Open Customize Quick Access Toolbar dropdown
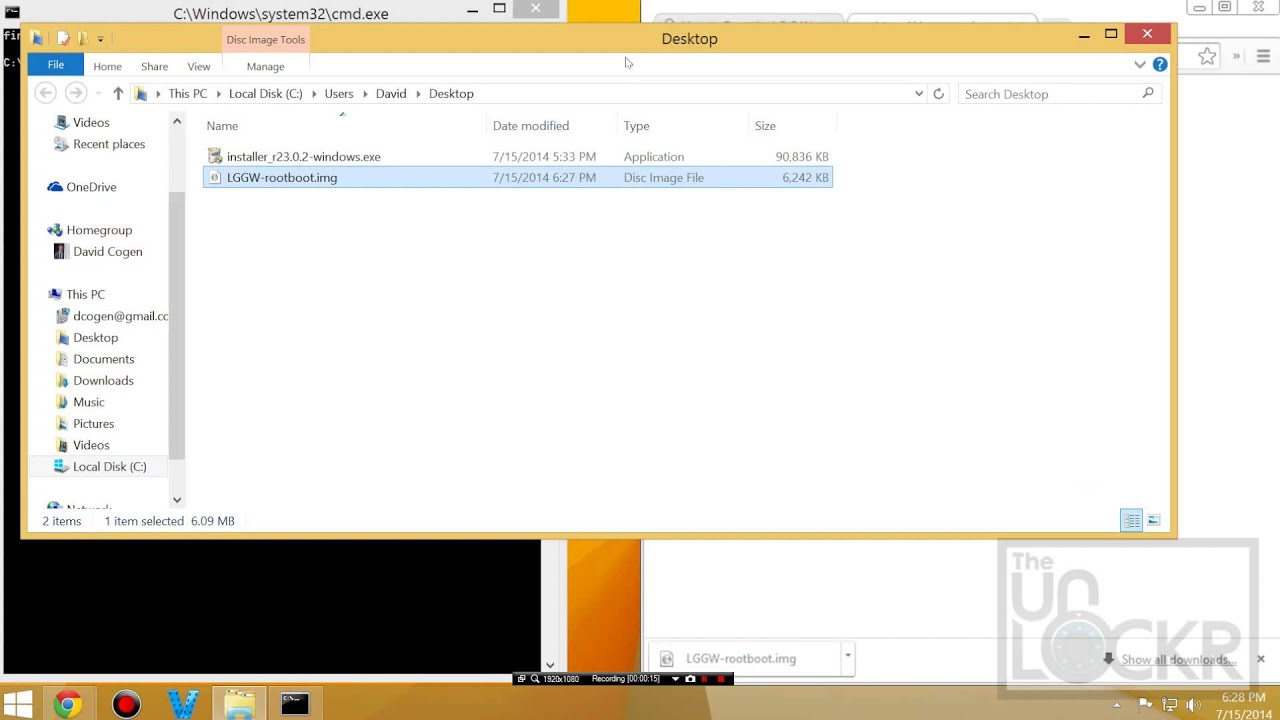Viewport: 1280px width, 720px height. coord(100,40)
